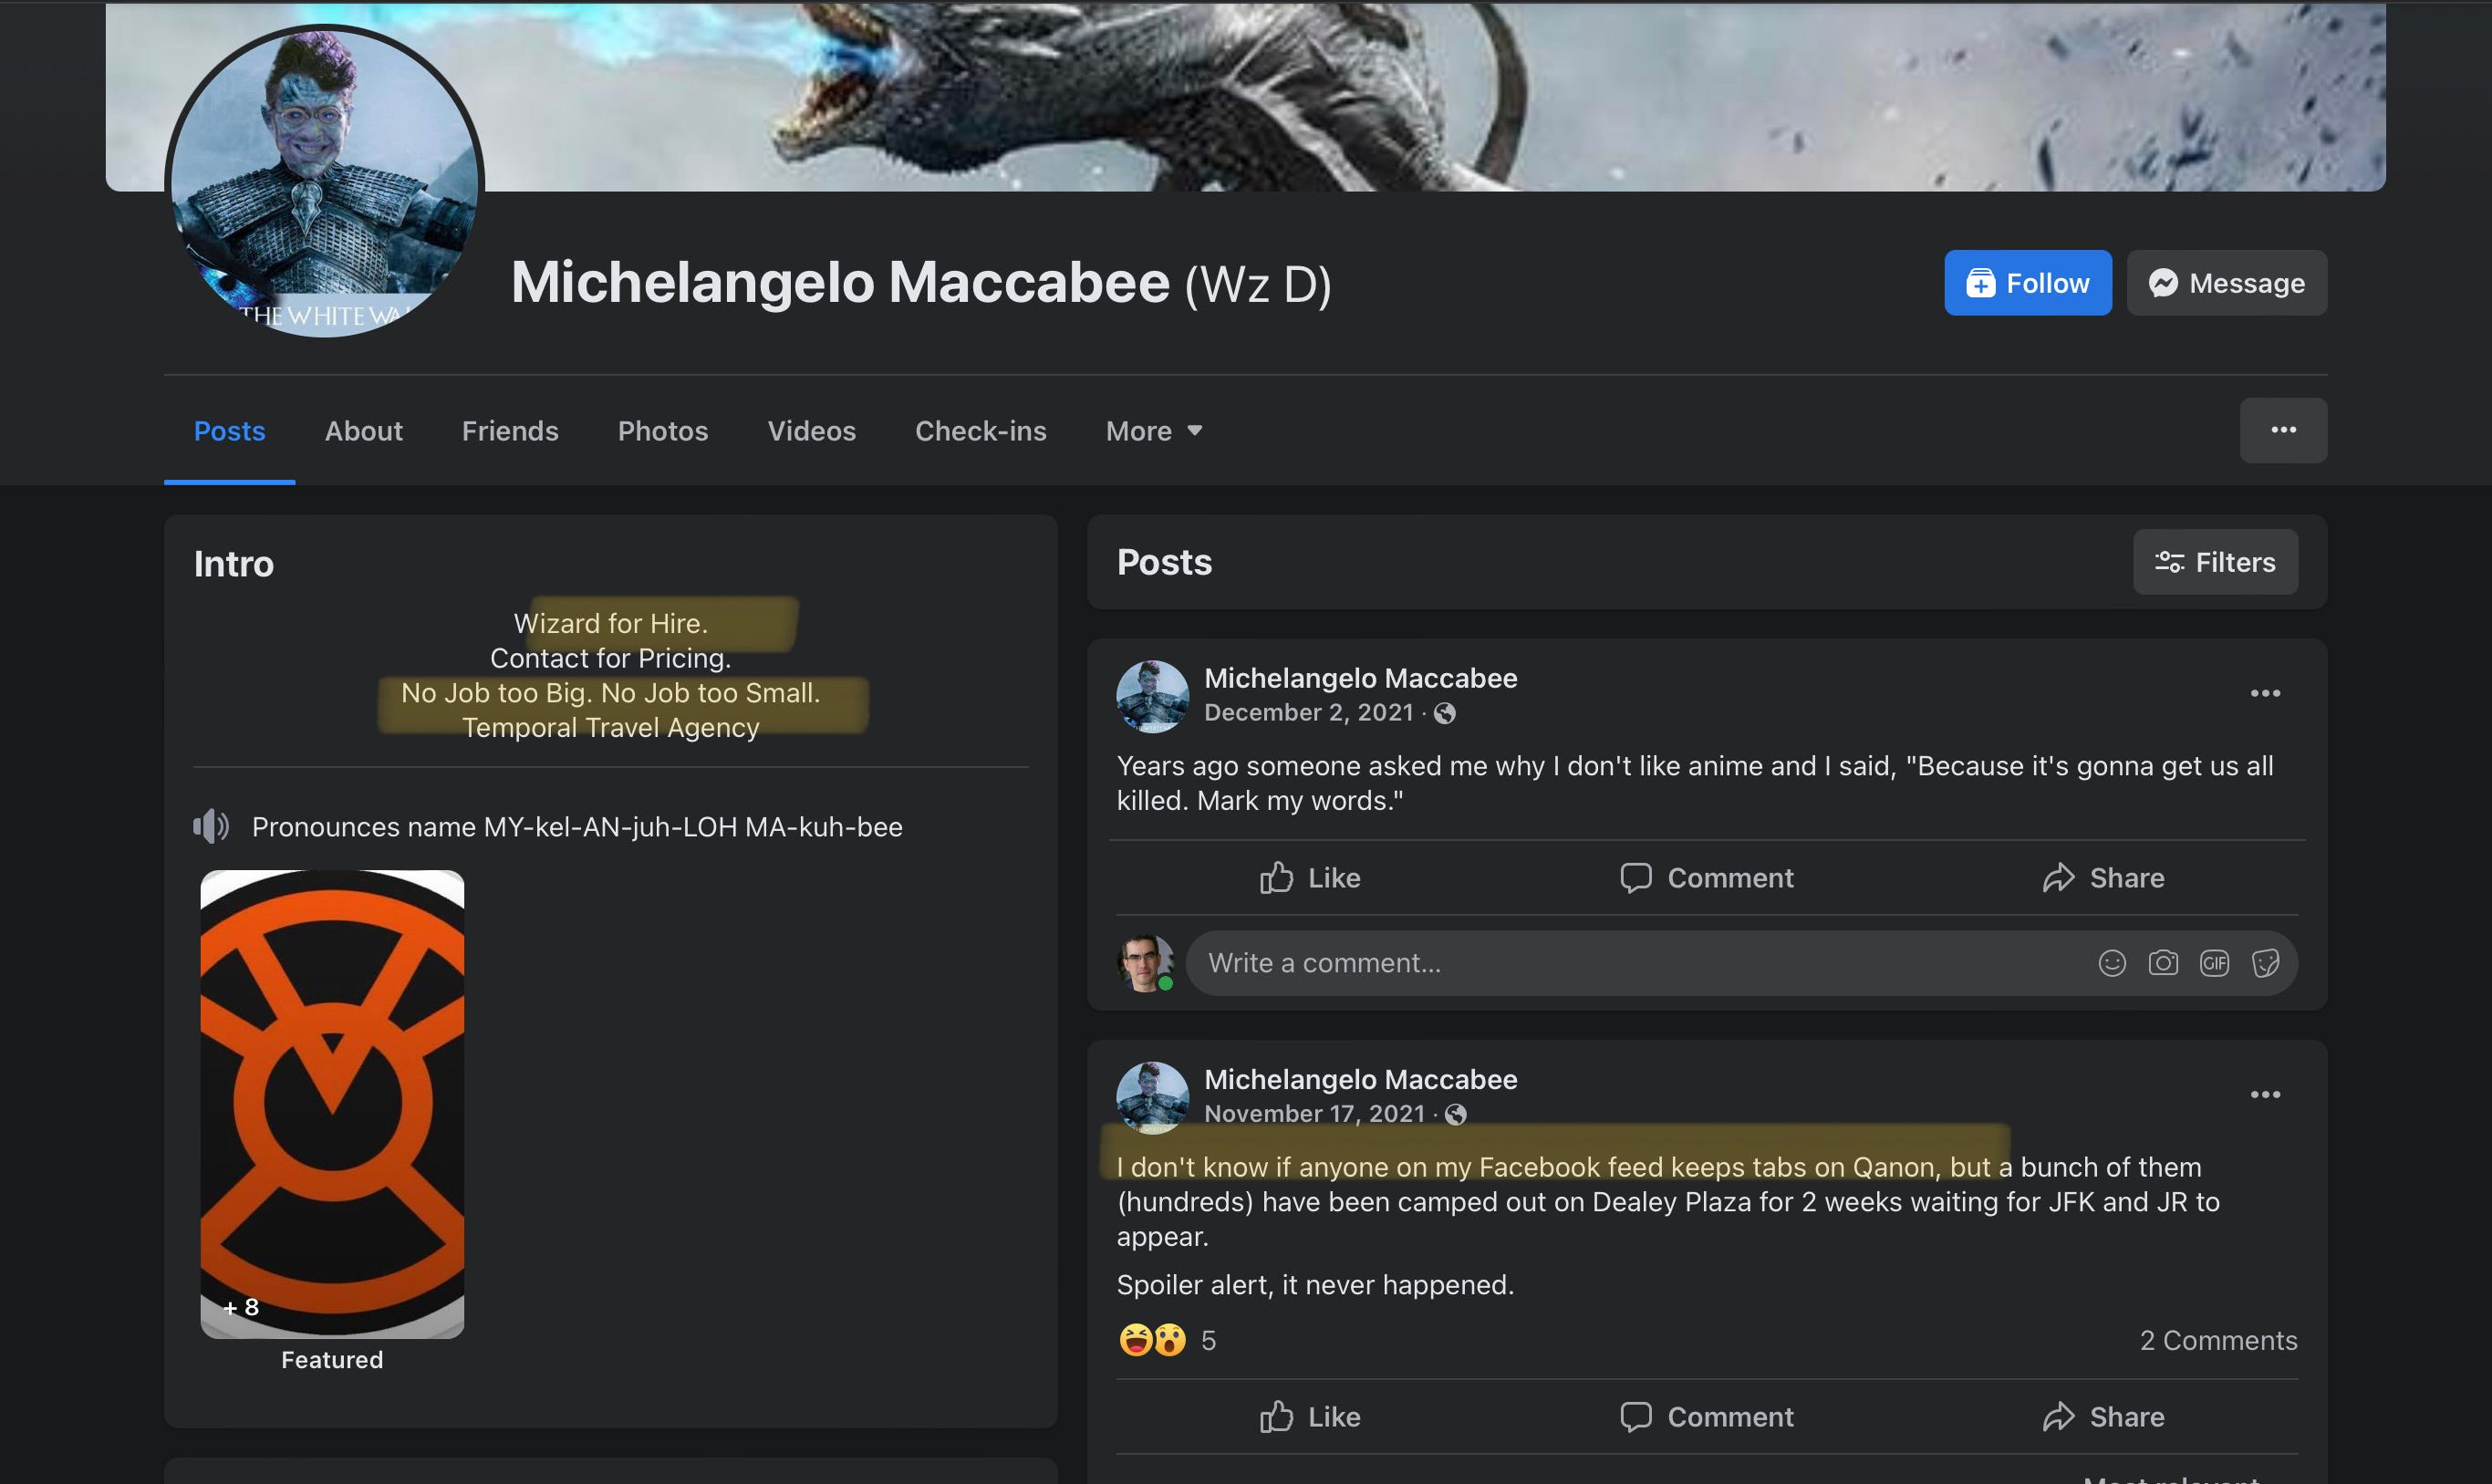
Task: Open the reaction count 5
Action: point(1208,1341)
